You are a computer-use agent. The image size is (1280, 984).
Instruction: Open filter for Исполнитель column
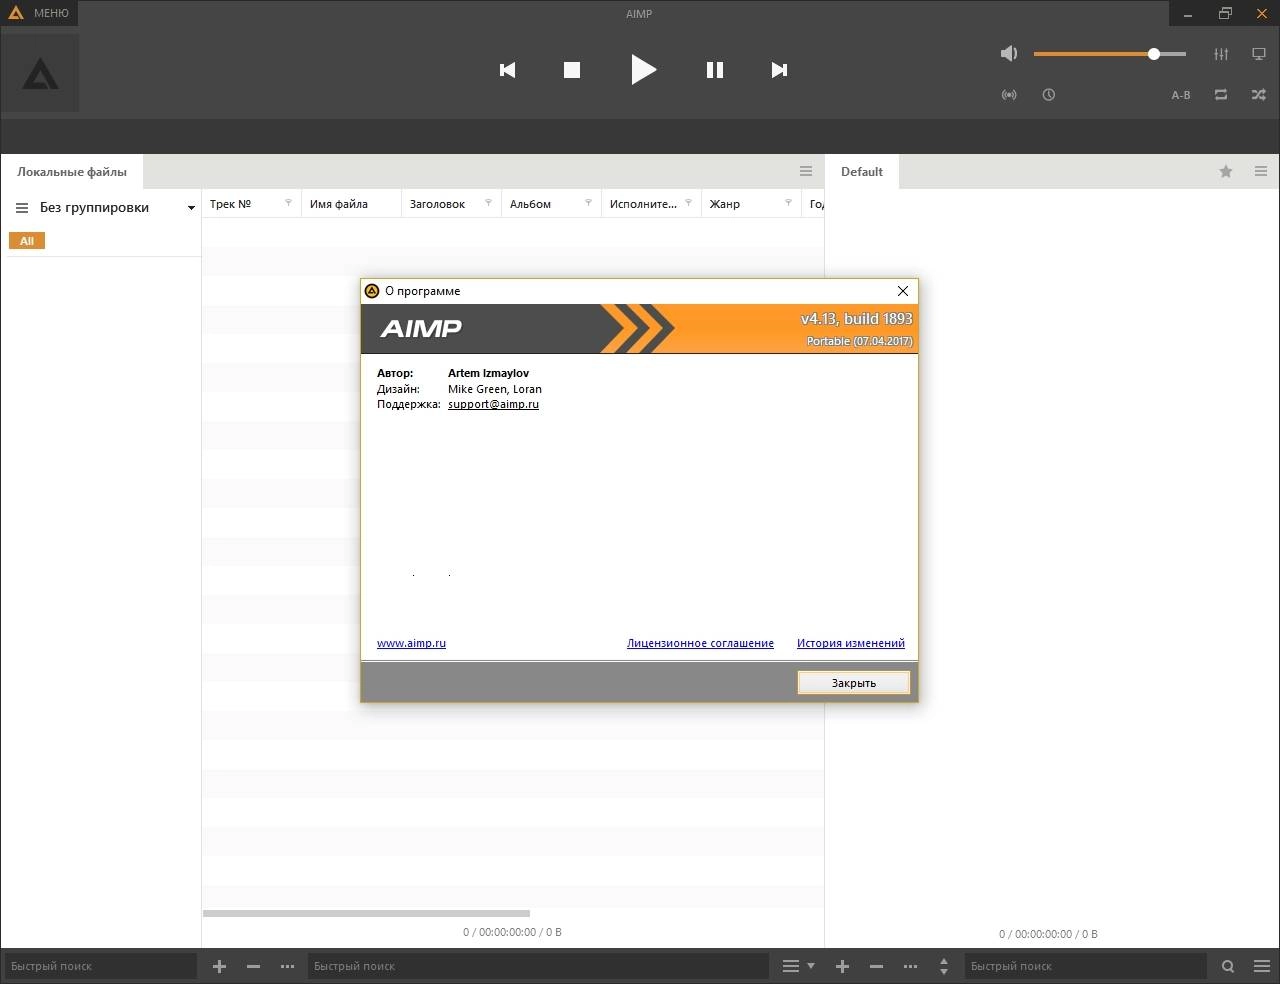click(688, 203)
